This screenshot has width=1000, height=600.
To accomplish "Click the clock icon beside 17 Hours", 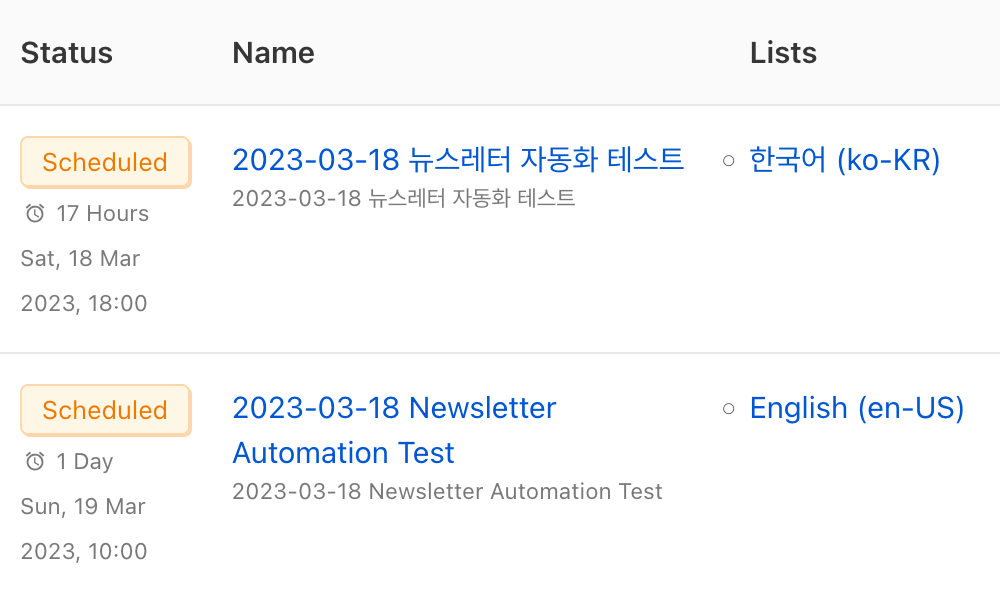I will [x=35, y=213].
